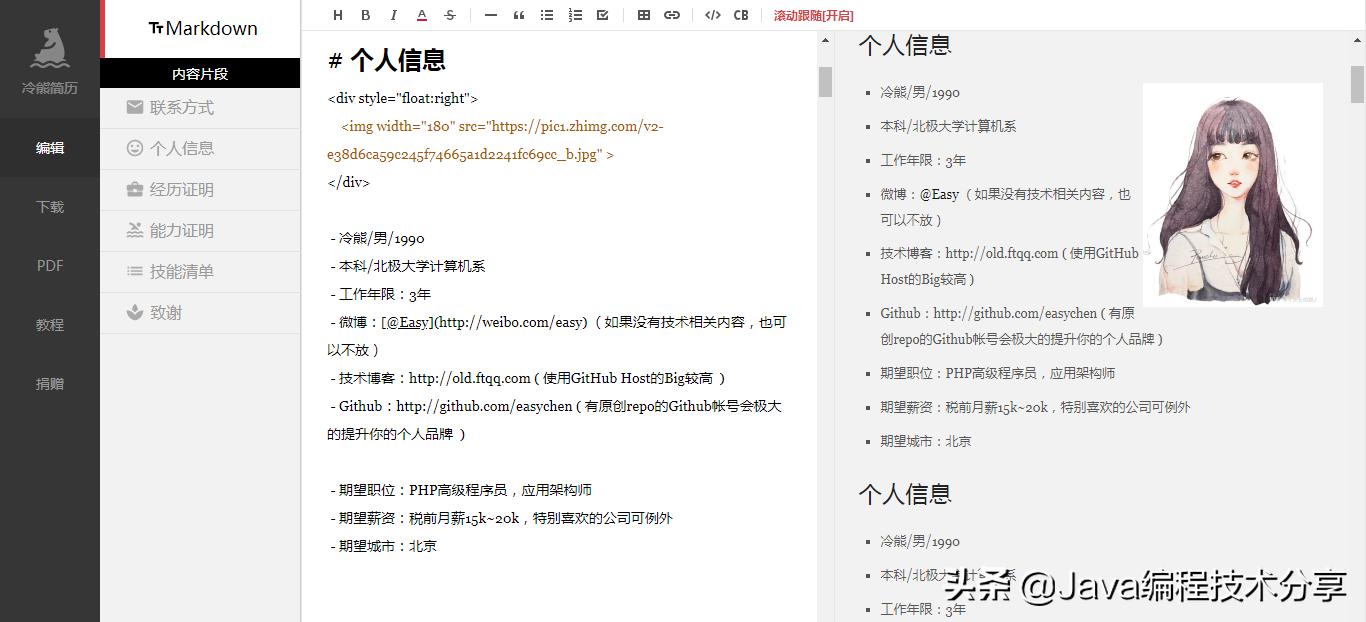The height and width of the screenshot is (622, 1366).
Task: Insert a bulleted list
Action: [x=546, y=15]
